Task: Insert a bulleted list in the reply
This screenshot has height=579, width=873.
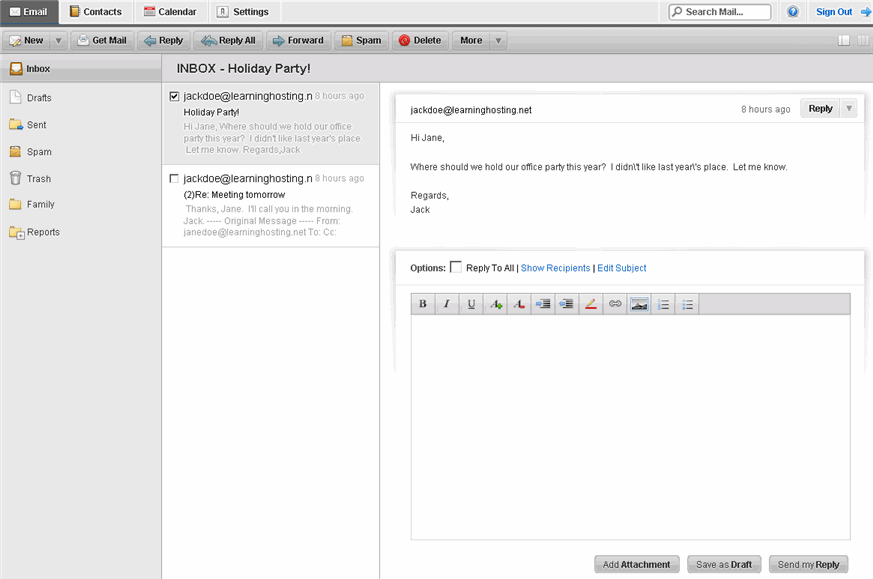Action: 687,304
